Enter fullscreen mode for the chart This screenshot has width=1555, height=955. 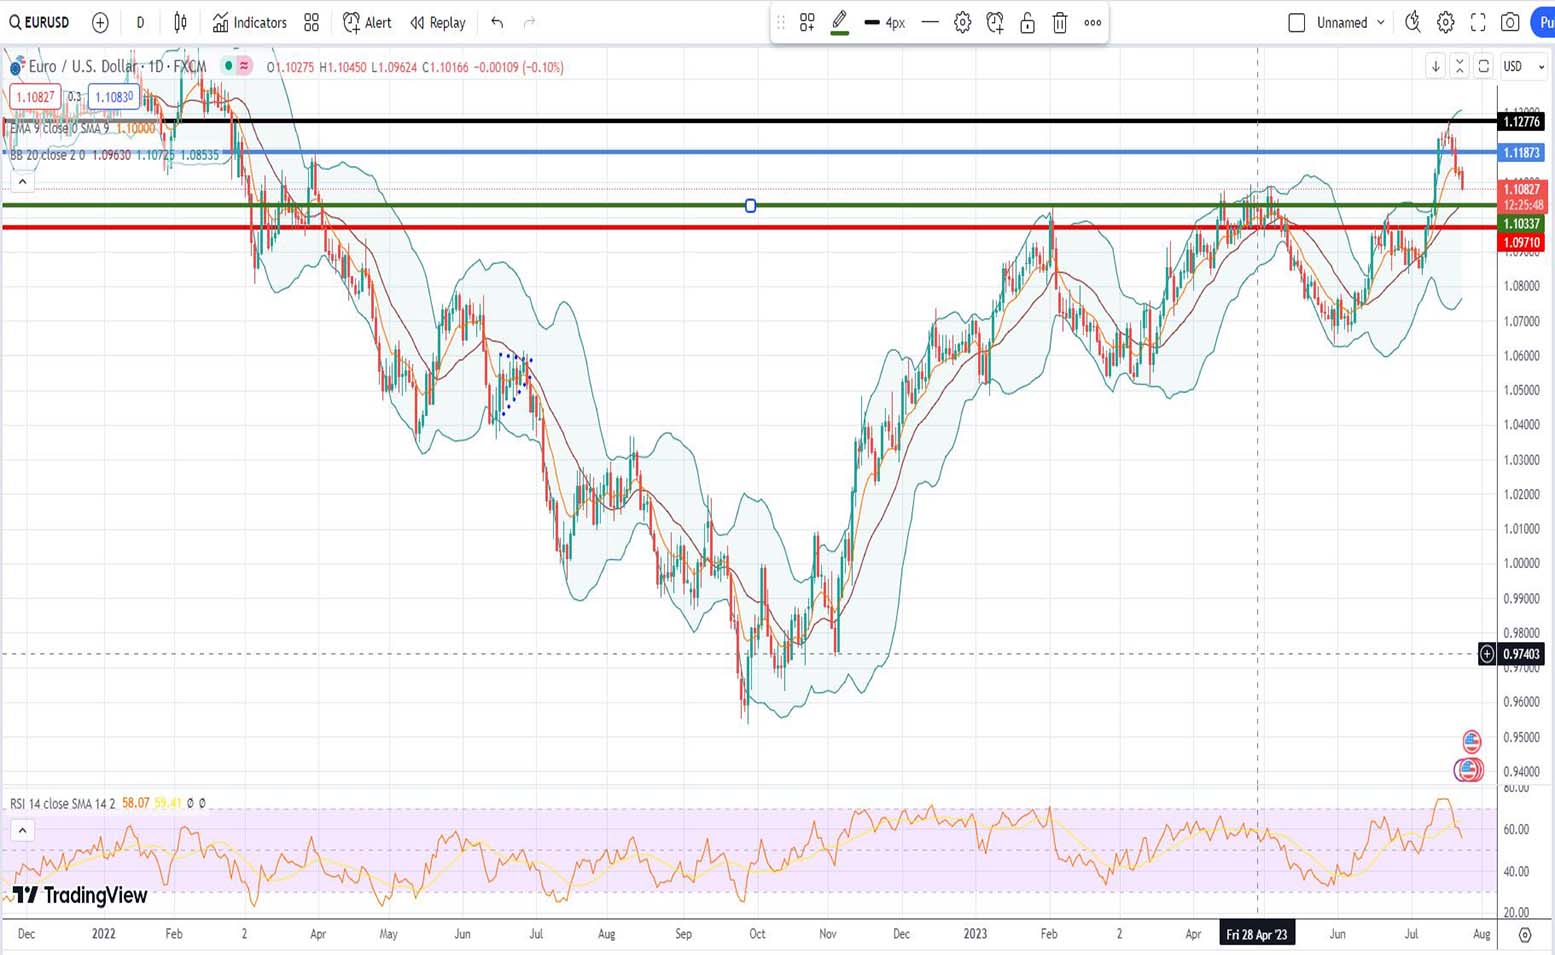[1478, 22]
